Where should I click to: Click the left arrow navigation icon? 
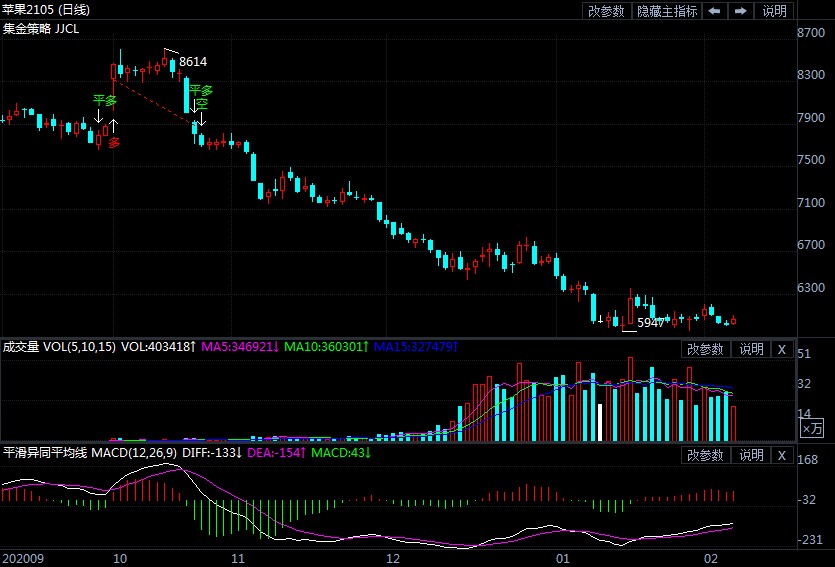pos(715,11)
